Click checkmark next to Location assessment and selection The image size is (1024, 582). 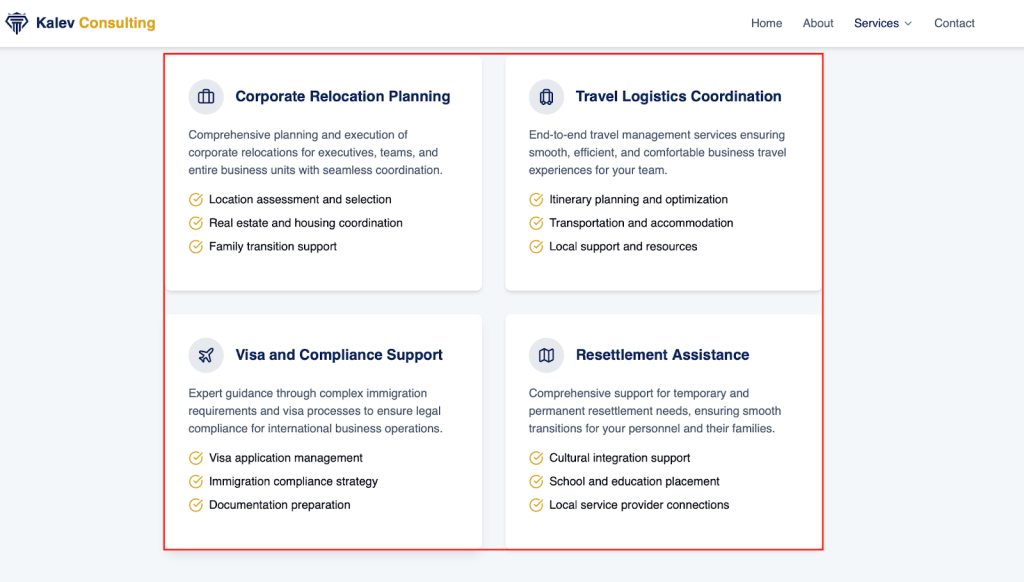tap(196, 200)
